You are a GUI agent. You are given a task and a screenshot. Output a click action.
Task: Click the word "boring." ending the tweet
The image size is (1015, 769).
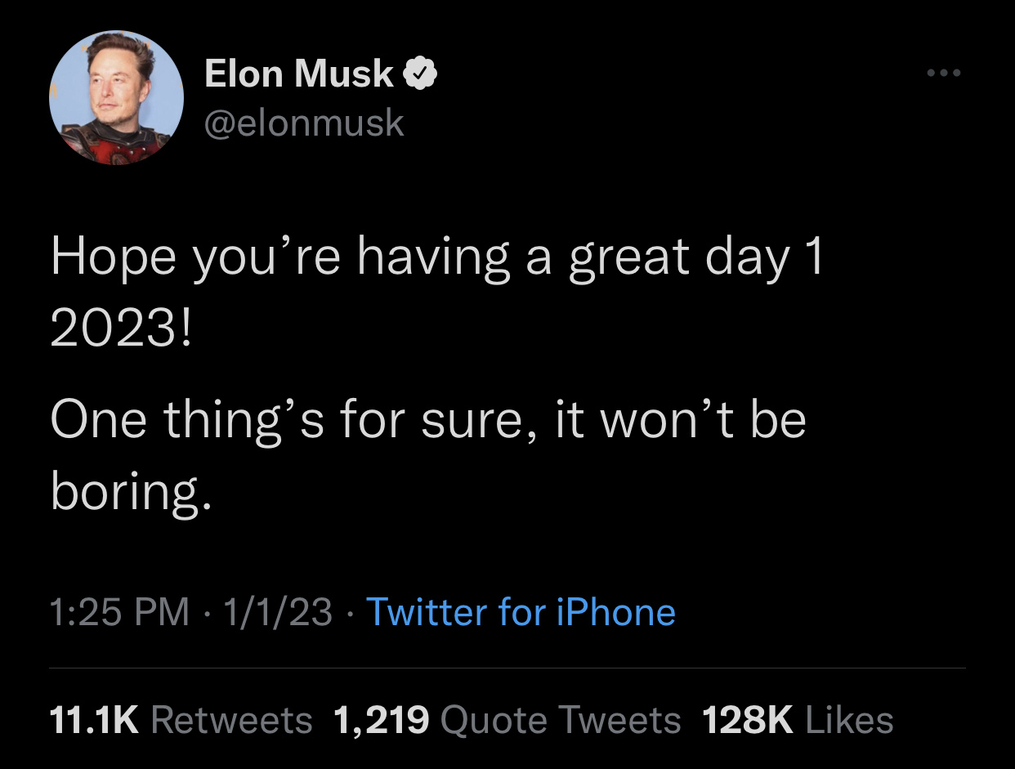click(x=131, y=491)
